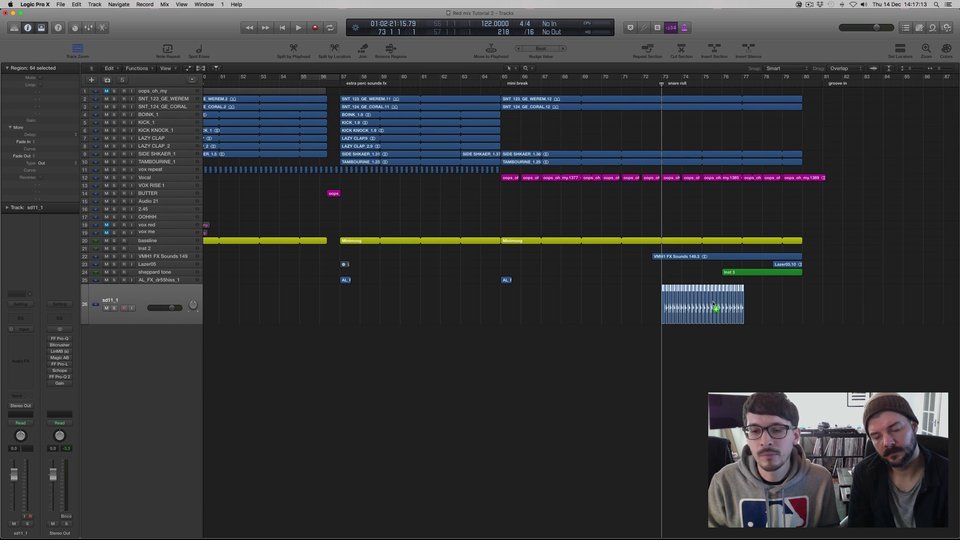Toggle Cycle mode button
Image resolution: width=960 pixels, height=540 pixels.
coord(330,28)
